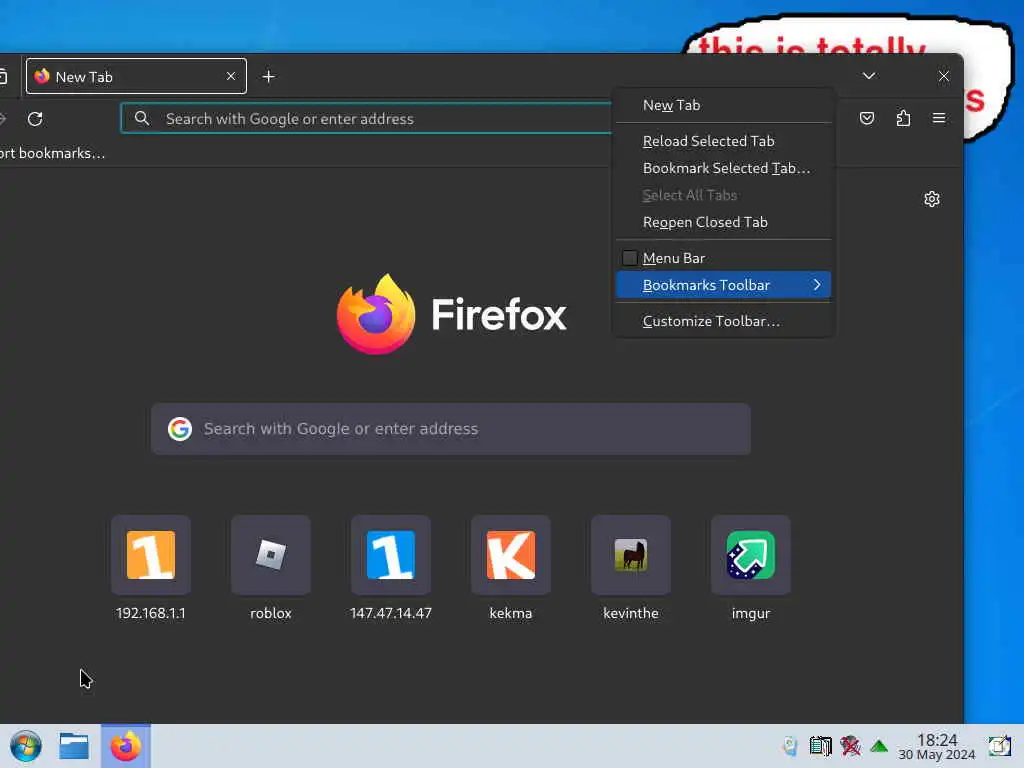The width and height of the screenshot is (1024, 768).
Task: Choose Bookmark Selected Tab… entry
Action: pyautogui.click(x=723, y=168)
